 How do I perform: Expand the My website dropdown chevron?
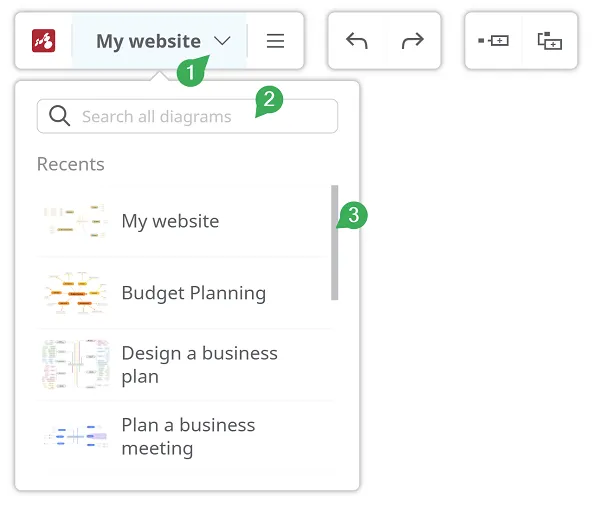pos(223,41)
